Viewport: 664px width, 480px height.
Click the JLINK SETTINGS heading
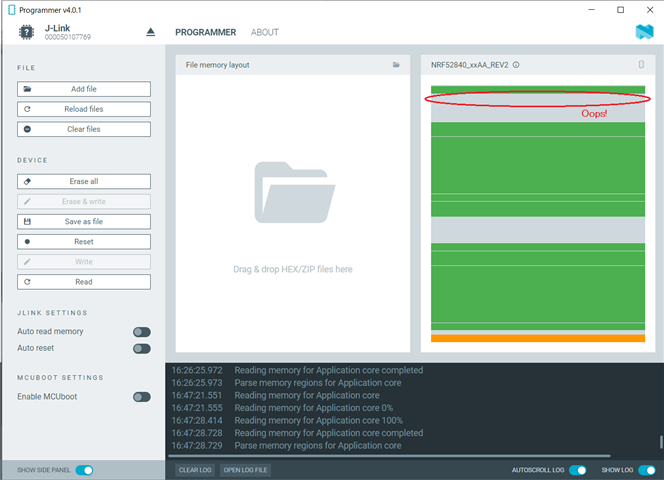pyautogui.click(x=53, y=313)
